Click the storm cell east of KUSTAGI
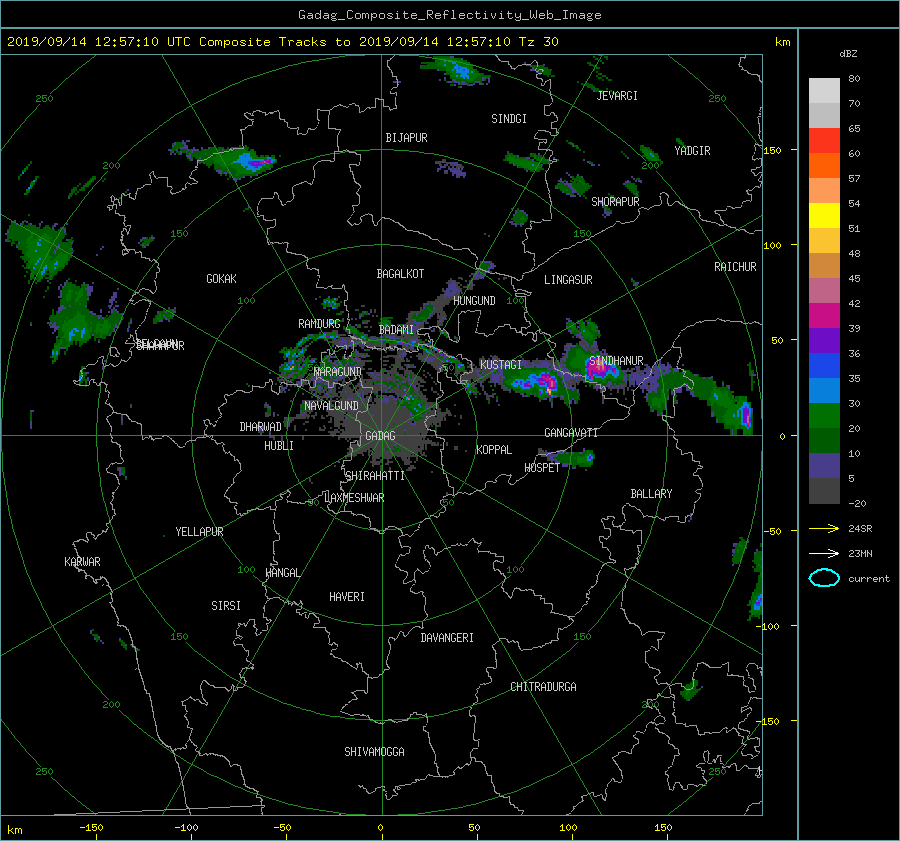Image resolution: width=900 pixels, height=841 pixels. pos(536,383)
